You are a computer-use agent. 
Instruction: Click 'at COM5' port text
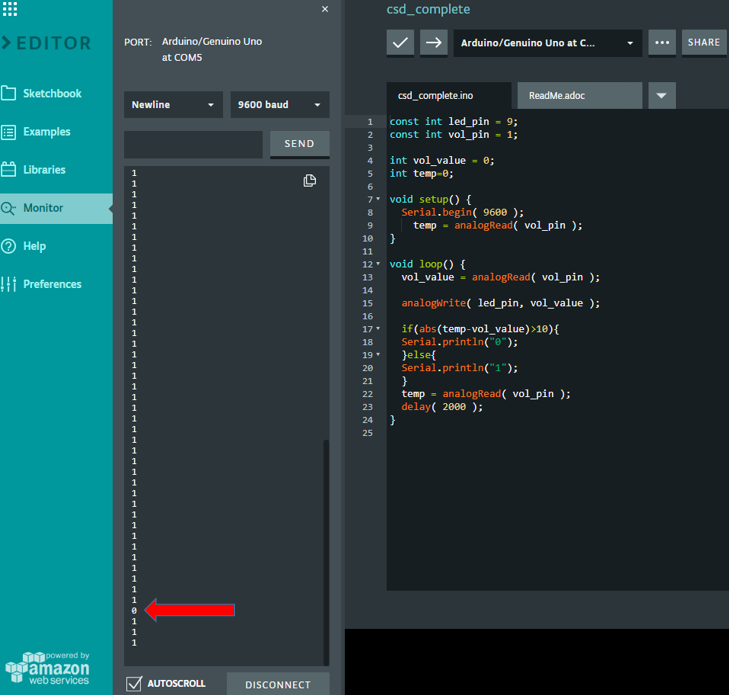click(x=182, y=58)
